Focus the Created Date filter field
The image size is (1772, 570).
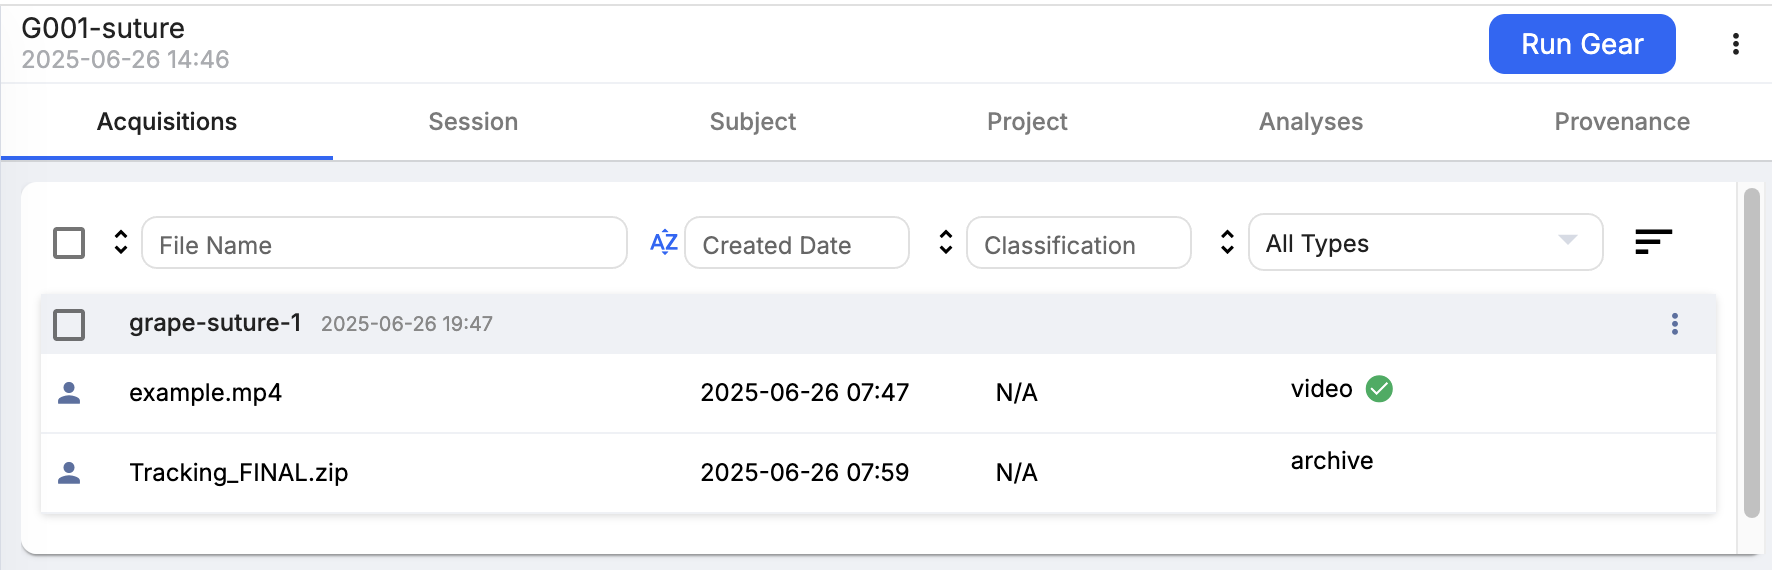click(x=797, y=243)
